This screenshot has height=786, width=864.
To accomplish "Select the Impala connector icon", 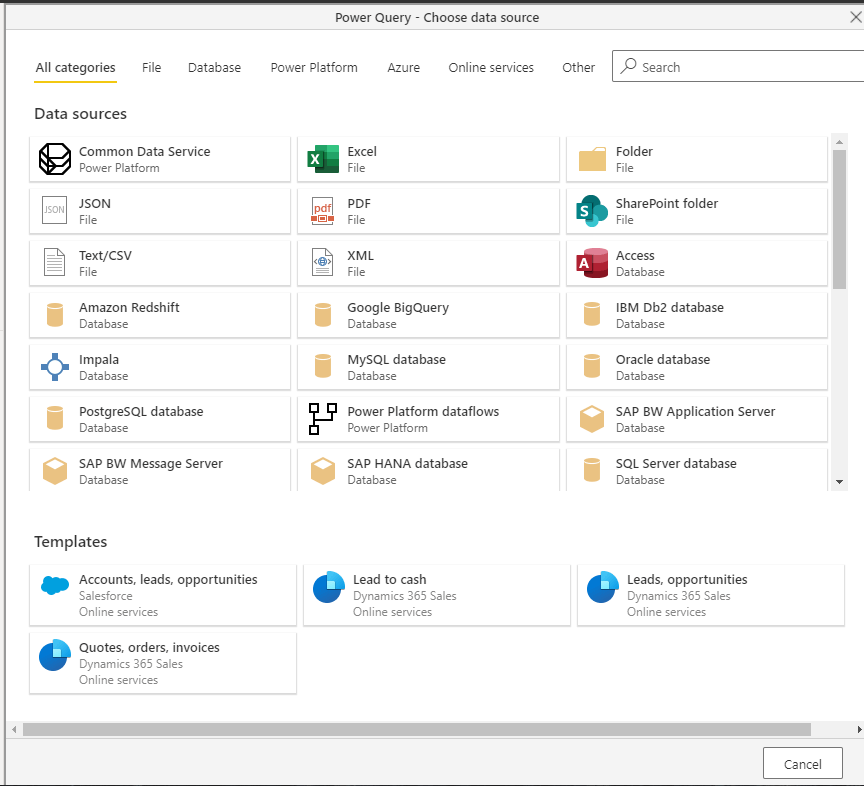I will click(x=55, y=367).
